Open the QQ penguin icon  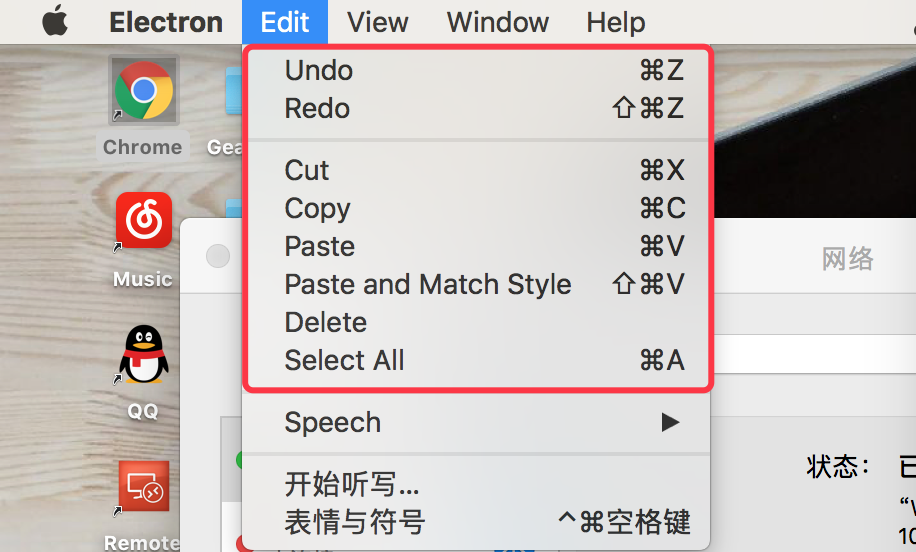click(144, 354)
